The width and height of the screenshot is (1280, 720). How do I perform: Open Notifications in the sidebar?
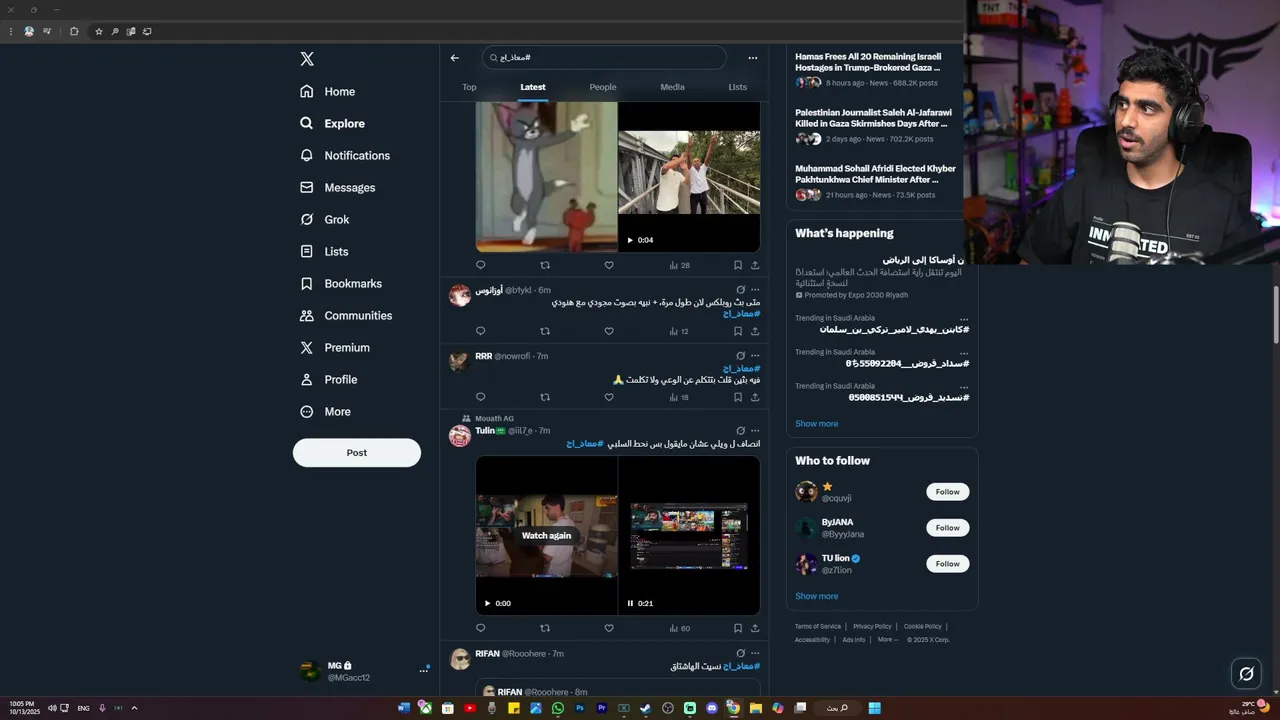(345, 155)
